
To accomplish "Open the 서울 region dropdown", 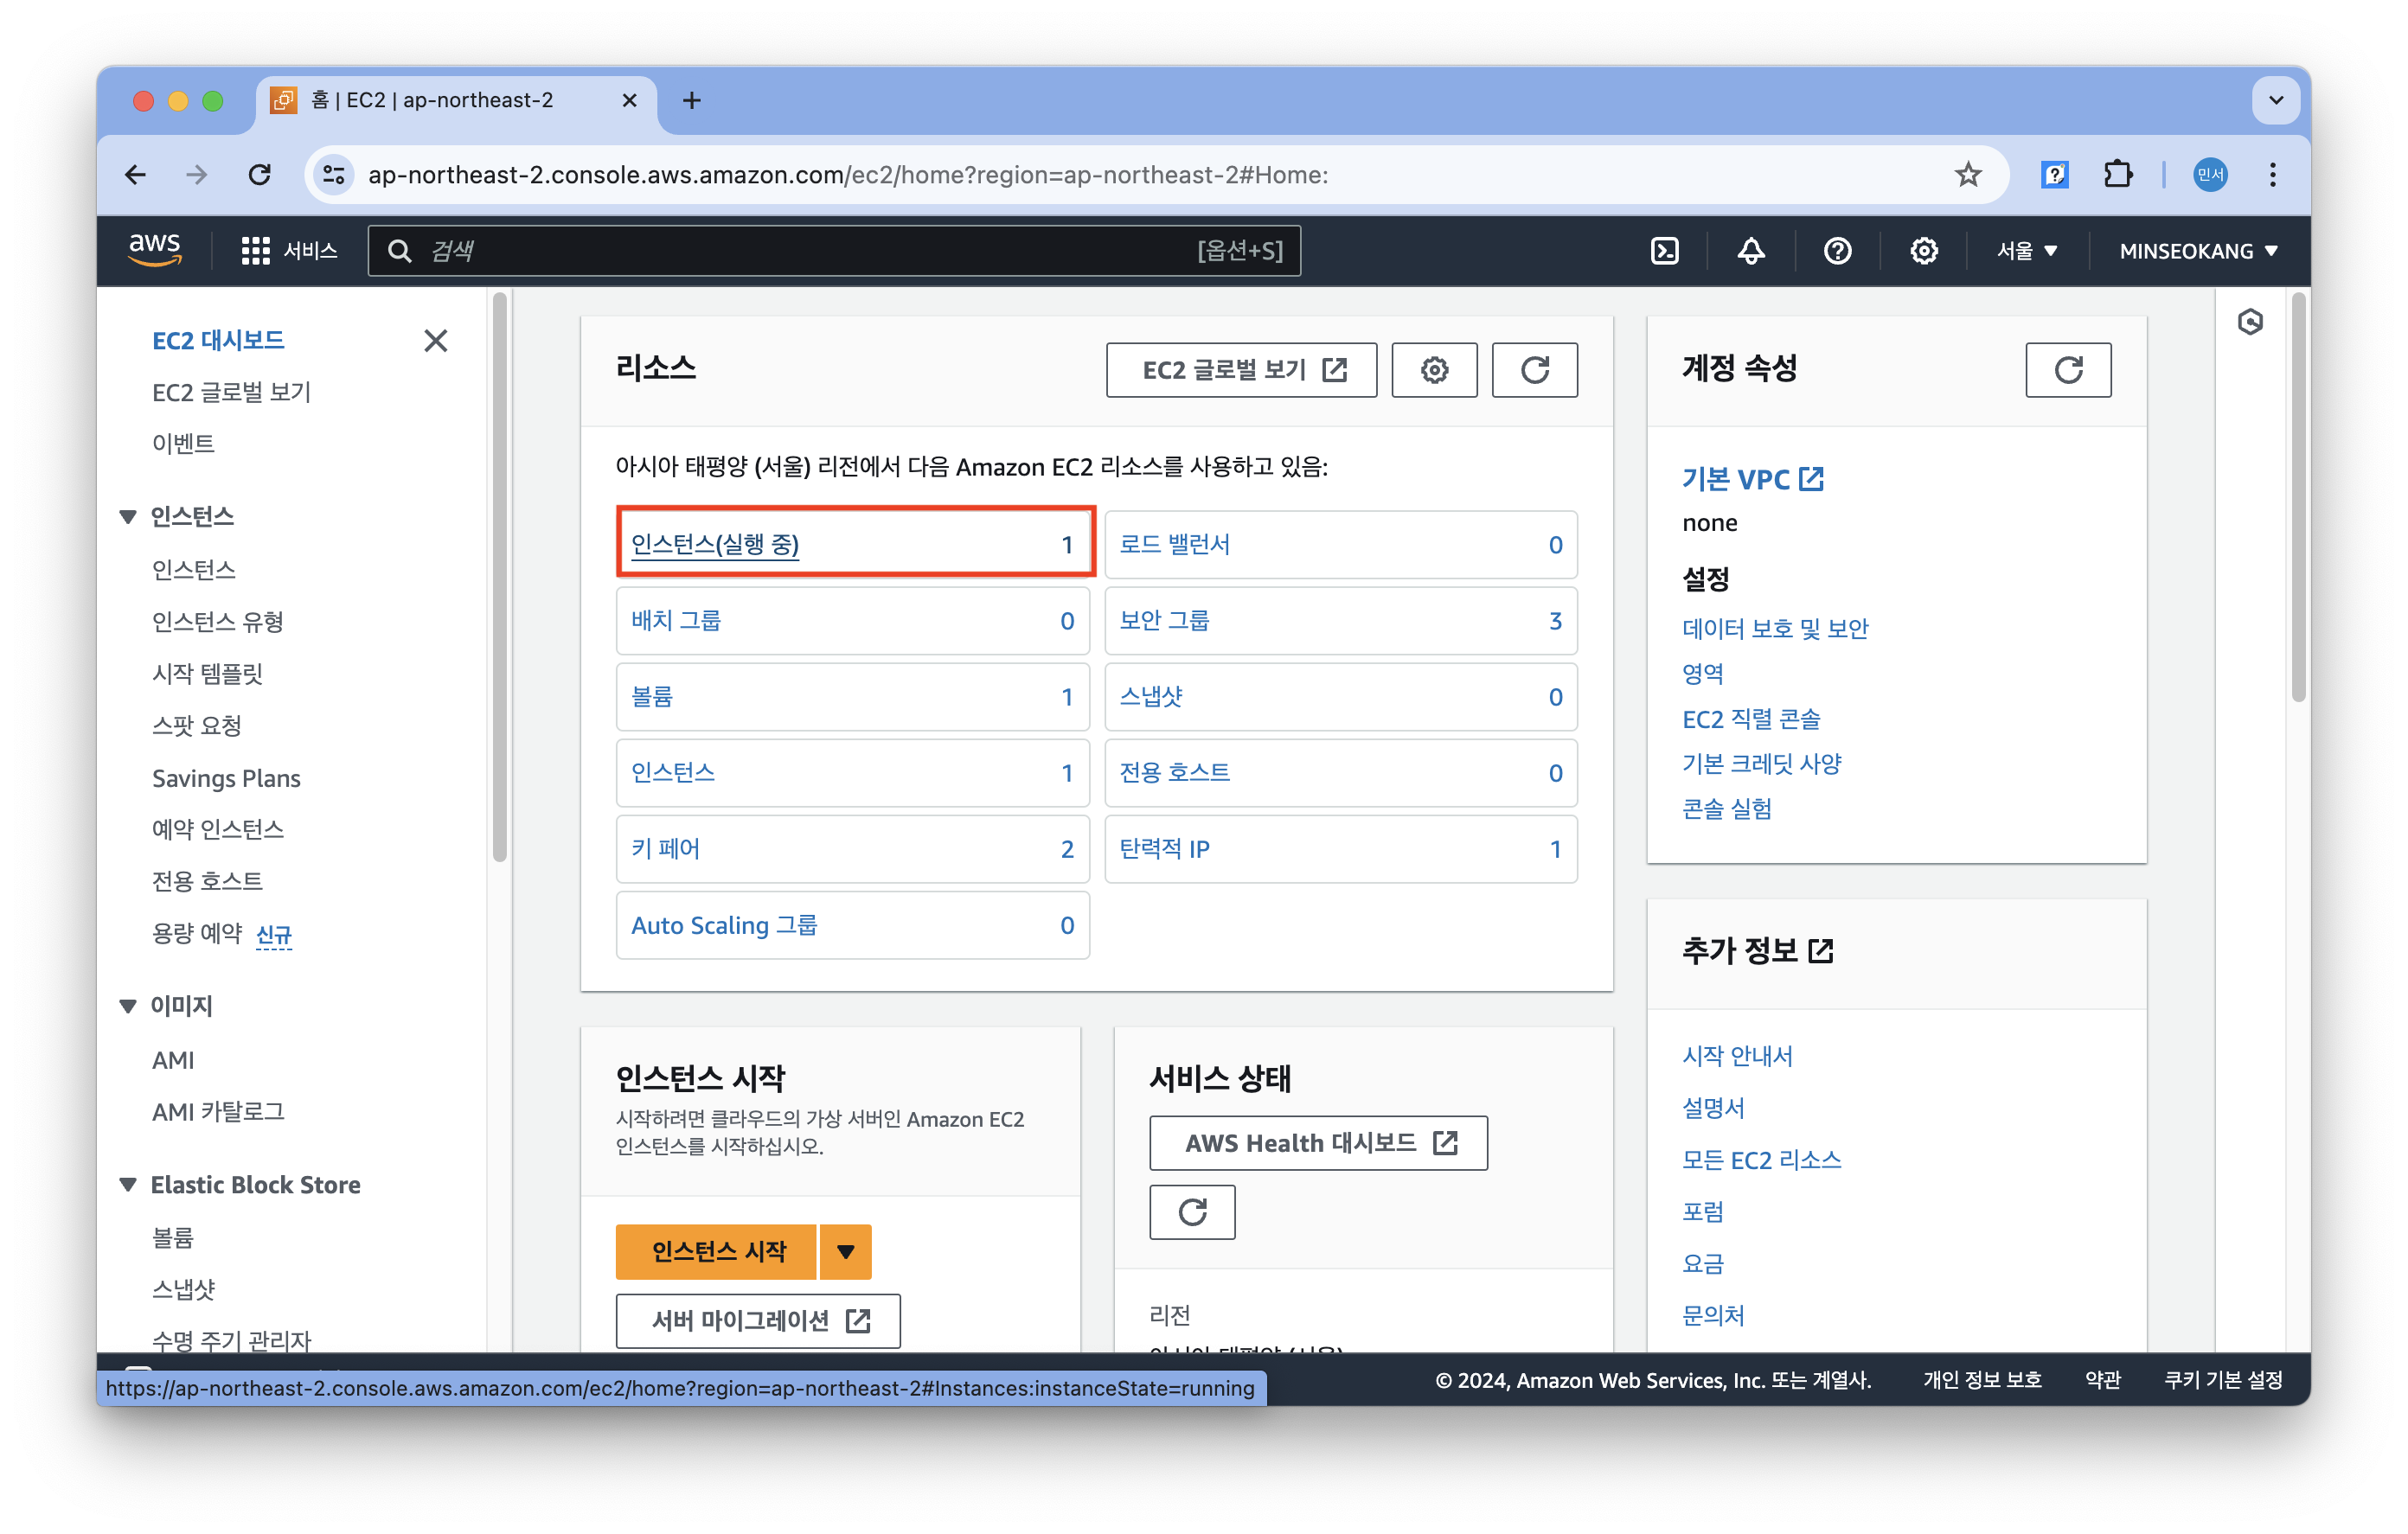I will (2026, 251).
